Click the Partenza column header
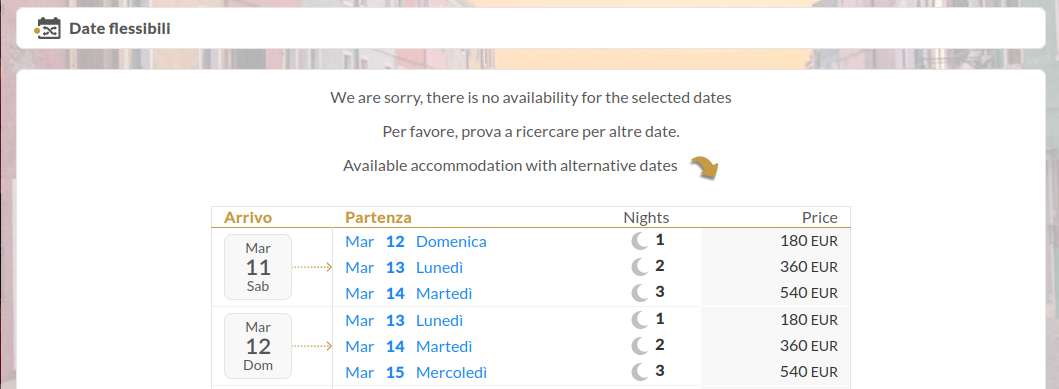1059x389 pixels. (378, 217)
